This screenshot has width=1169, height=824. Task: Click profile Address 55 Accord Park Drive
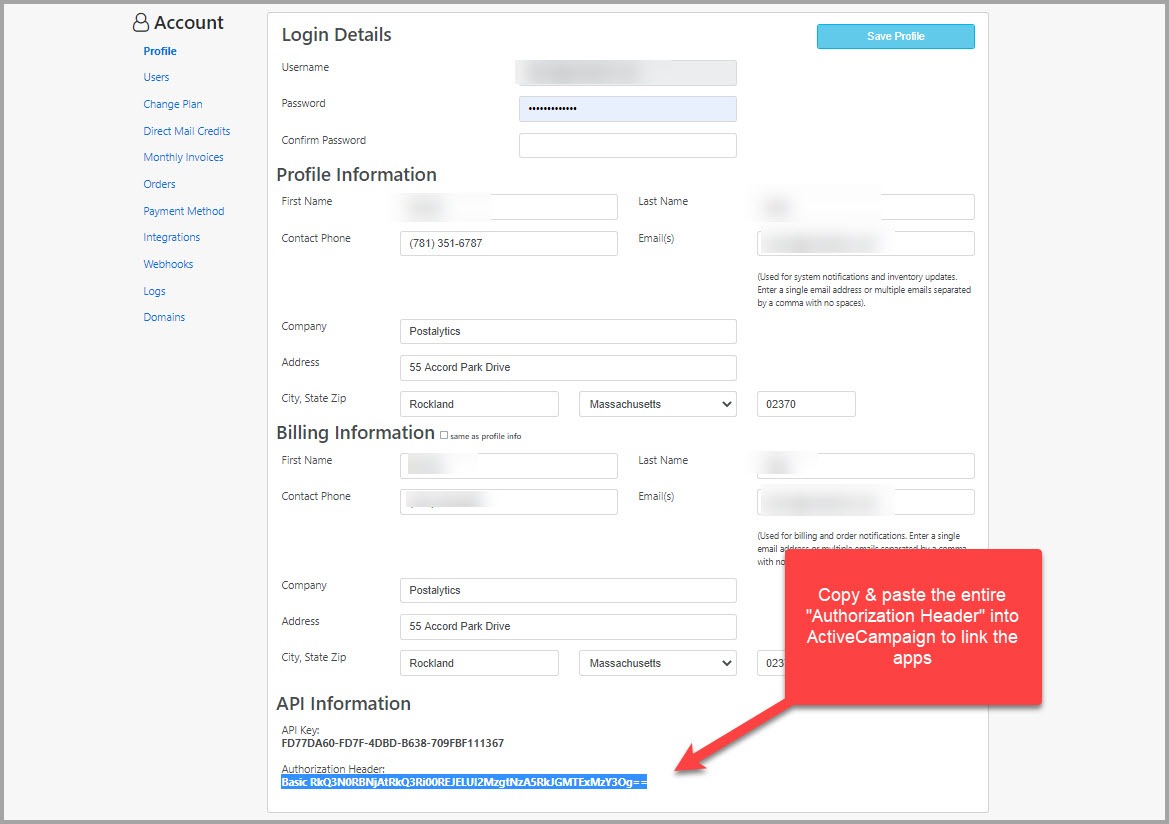click(568, 368)
